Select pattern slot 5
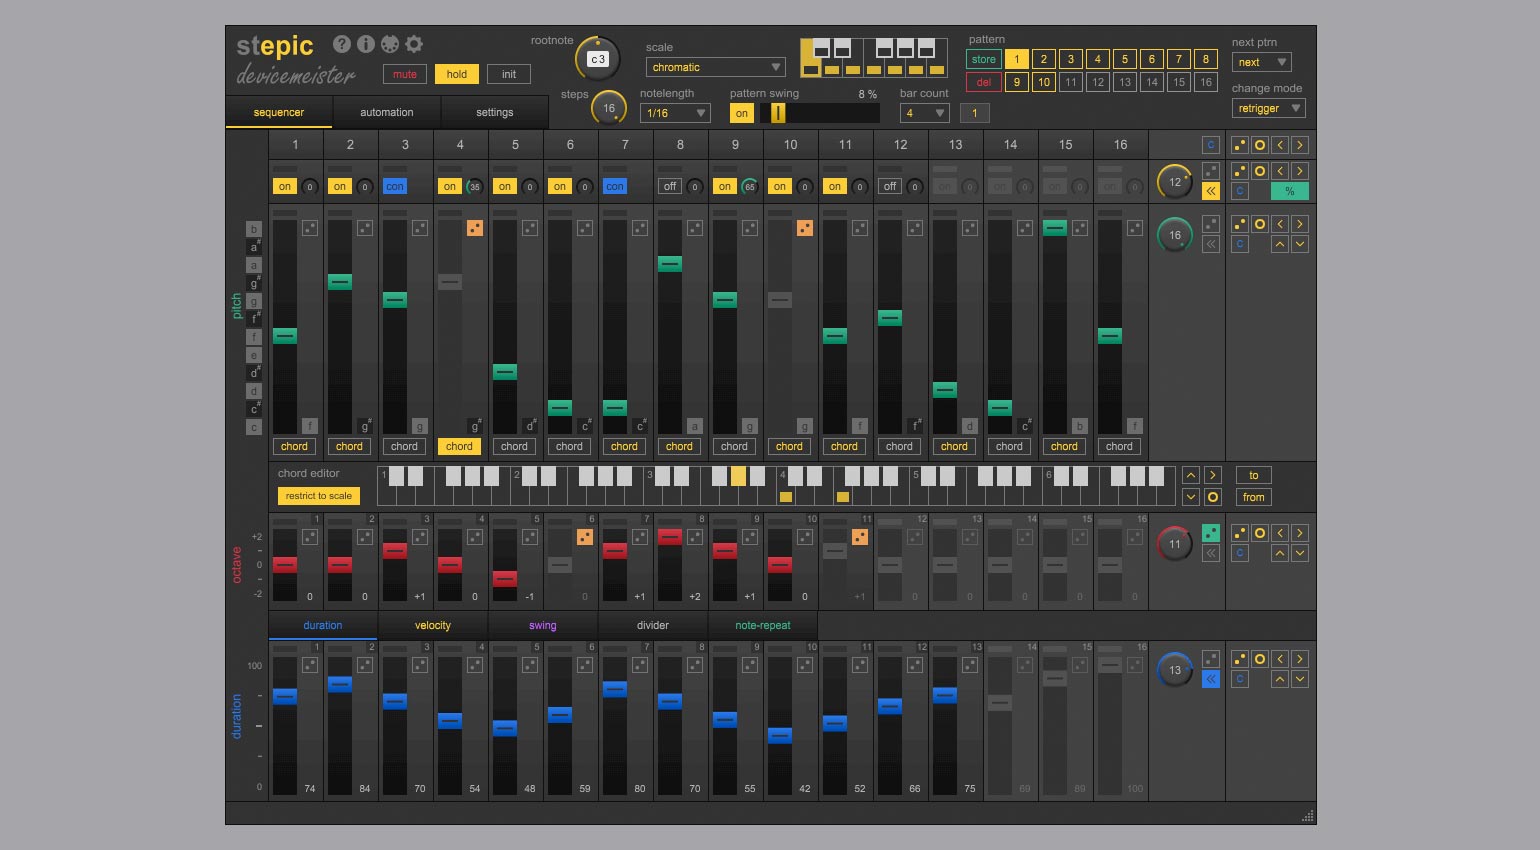The width and height of the screenshot is (1540, 850). (x=1125, y=59)
